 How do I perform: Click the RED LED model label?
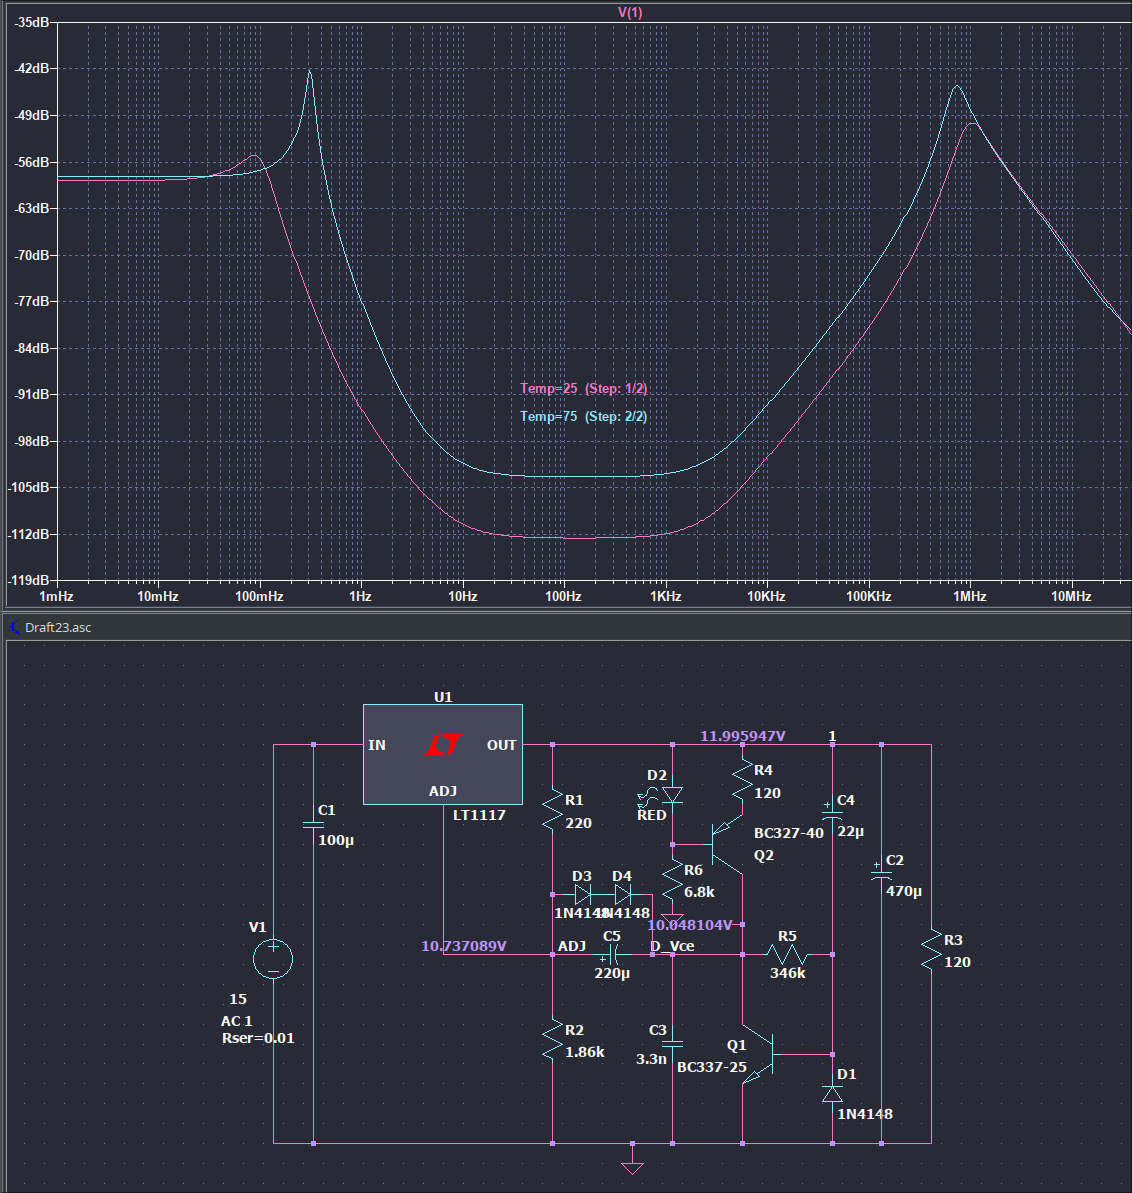651,815
